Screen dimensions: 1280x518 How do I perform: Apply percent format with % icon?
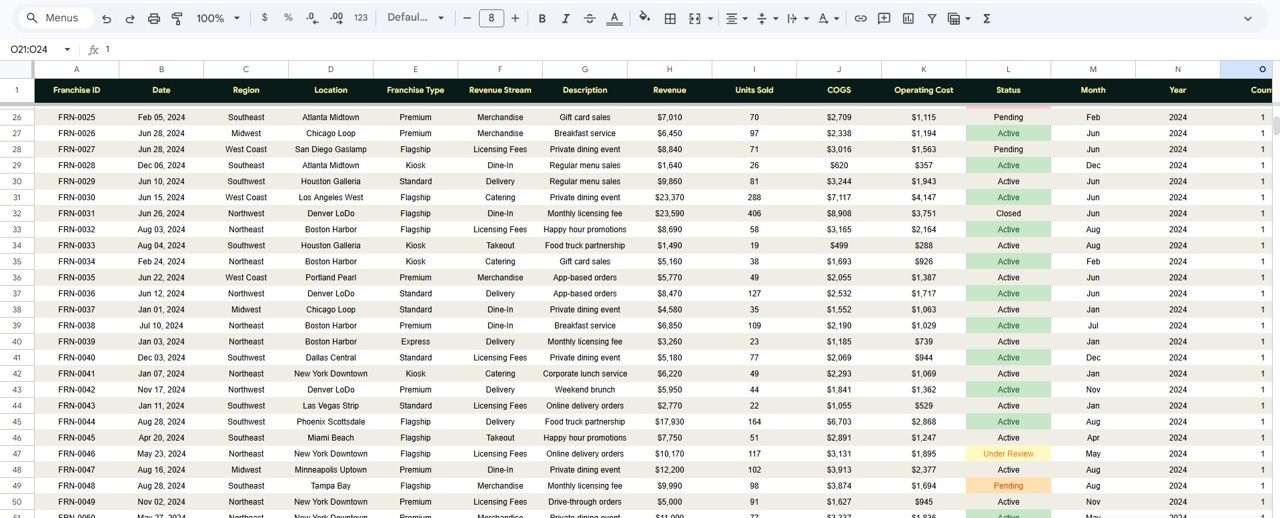point(288,18)
